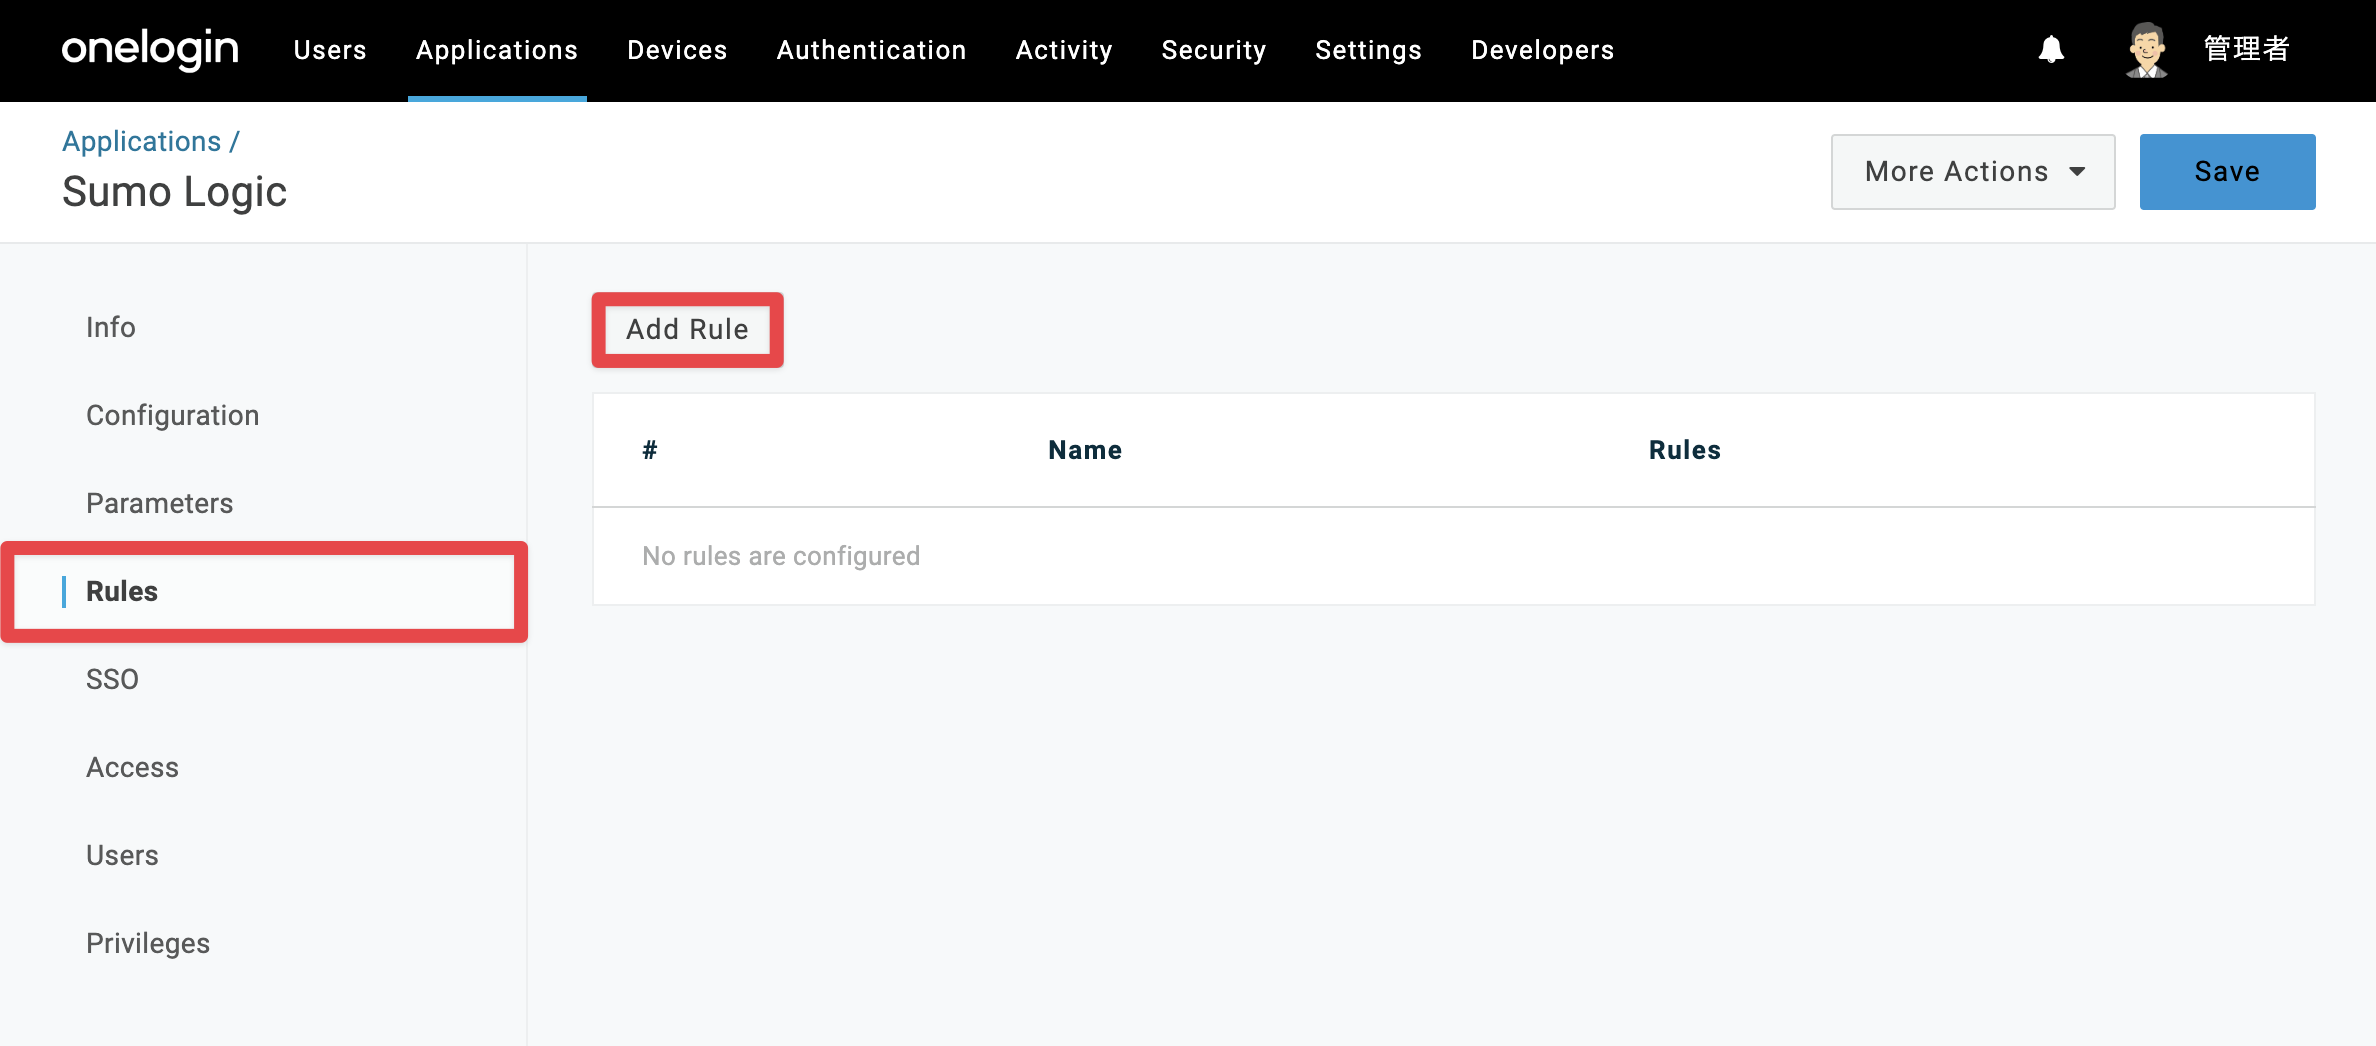
Task: Select the Configuration sidebar tab
Action: point(172,415)
